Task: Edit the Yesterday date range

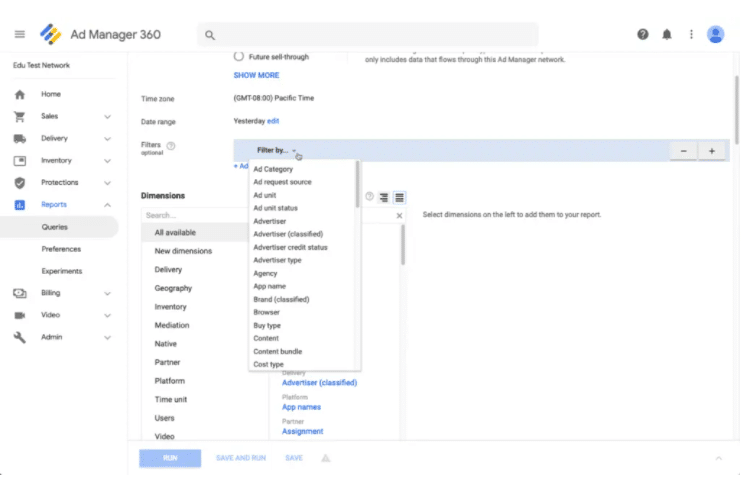Action: [x=273, y=121]
